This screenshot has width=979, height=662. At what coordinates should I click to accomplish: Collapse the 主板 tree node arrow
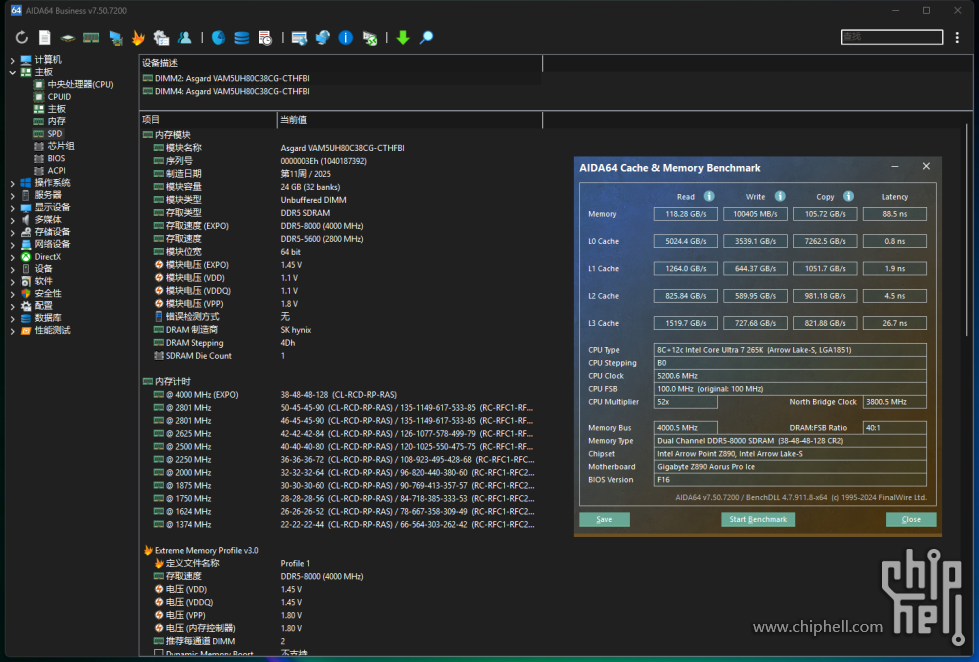[12, 72]
